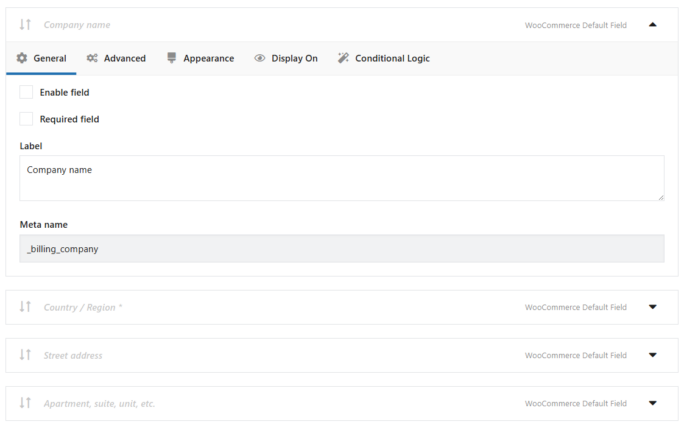Click WooCommerce Default Field text in Street address row
This screenshot has height=430, width=684.
576,355
